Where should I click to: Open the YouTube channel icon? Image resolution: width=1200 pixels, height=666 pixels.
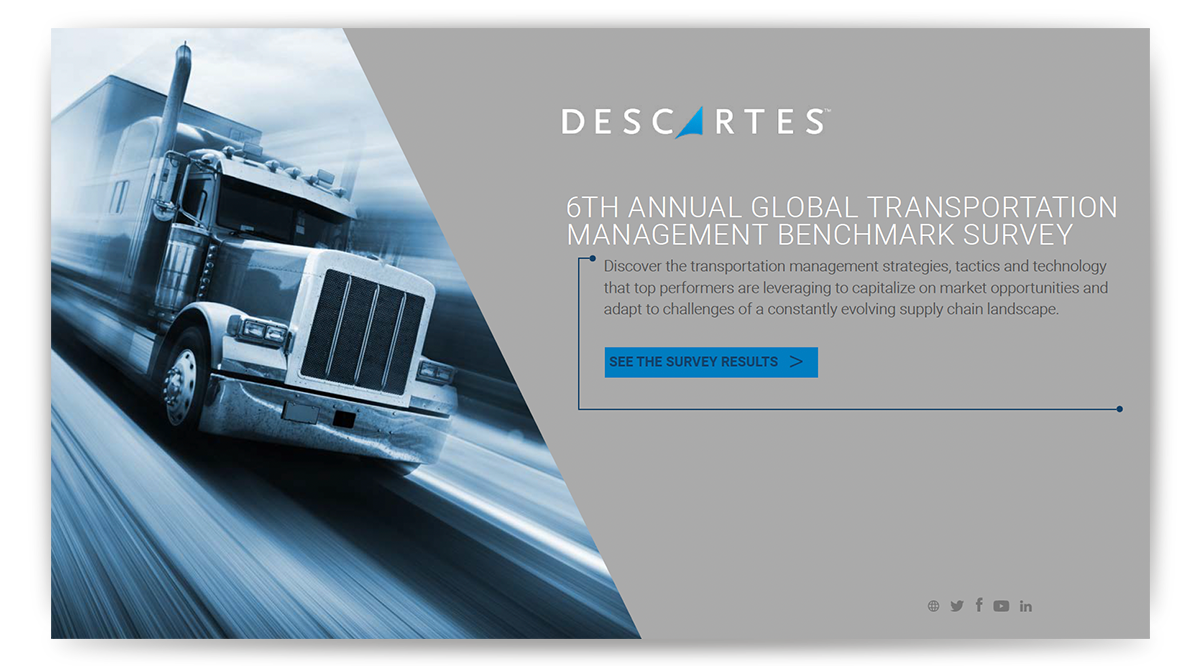pyautogui.click(x=1001, y=606)
